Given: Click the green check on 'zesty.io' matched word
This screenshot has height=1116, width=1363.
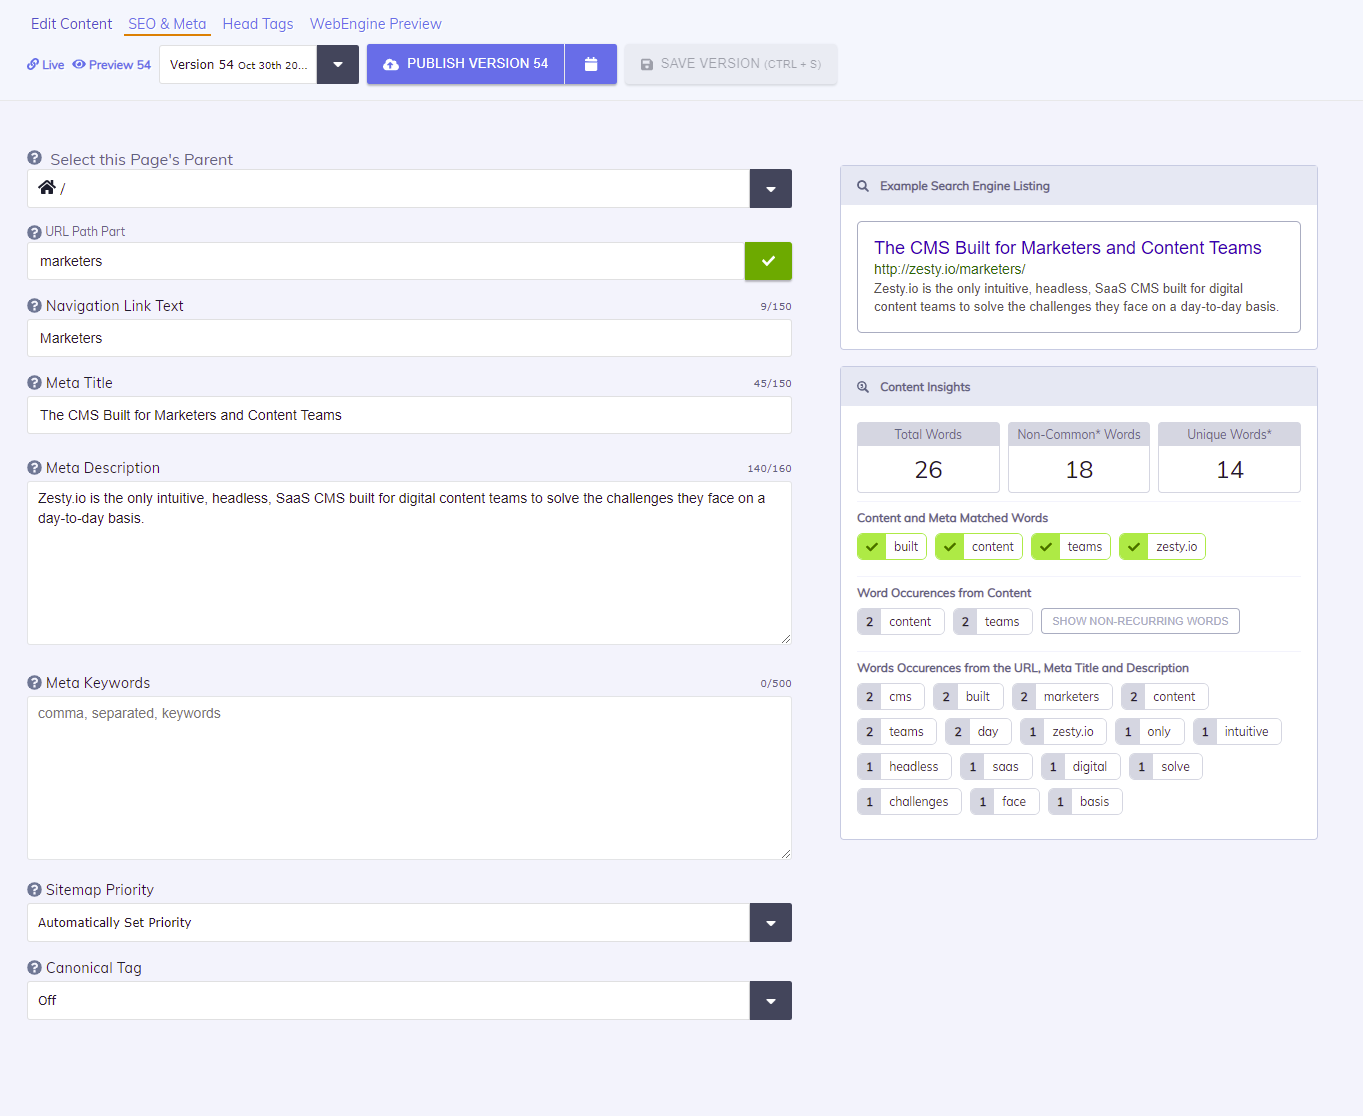Looking at the screenshot, I should pos(1134,547).
